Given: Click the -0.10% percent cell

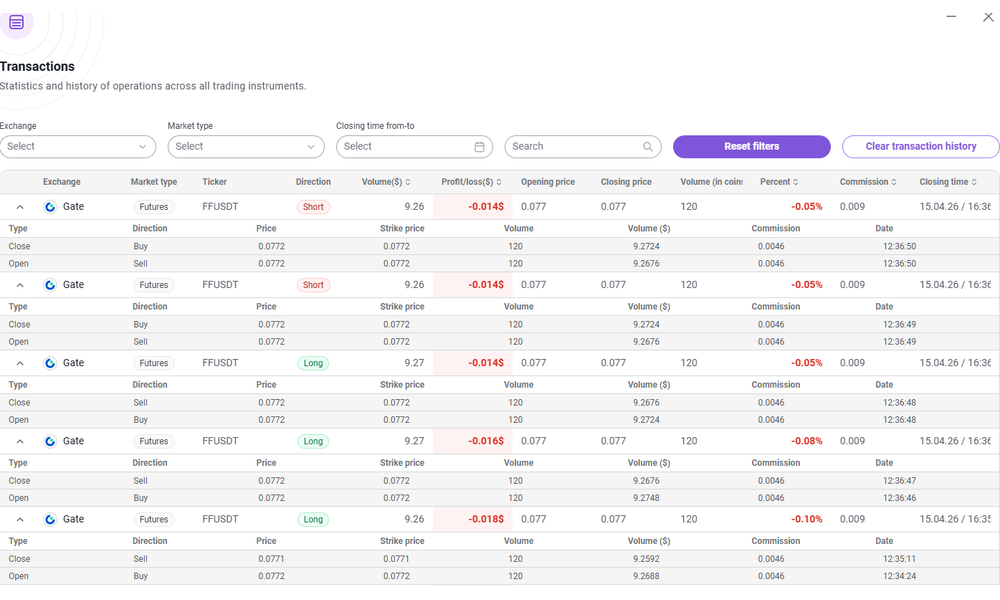Looking at the screenshot, I should click(807, 520).
